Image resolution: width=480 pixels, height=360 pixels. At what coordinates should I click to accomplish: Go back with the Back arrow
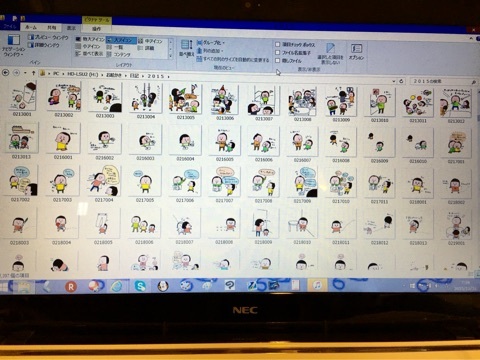pyautogui.click(x=6, y=72)
